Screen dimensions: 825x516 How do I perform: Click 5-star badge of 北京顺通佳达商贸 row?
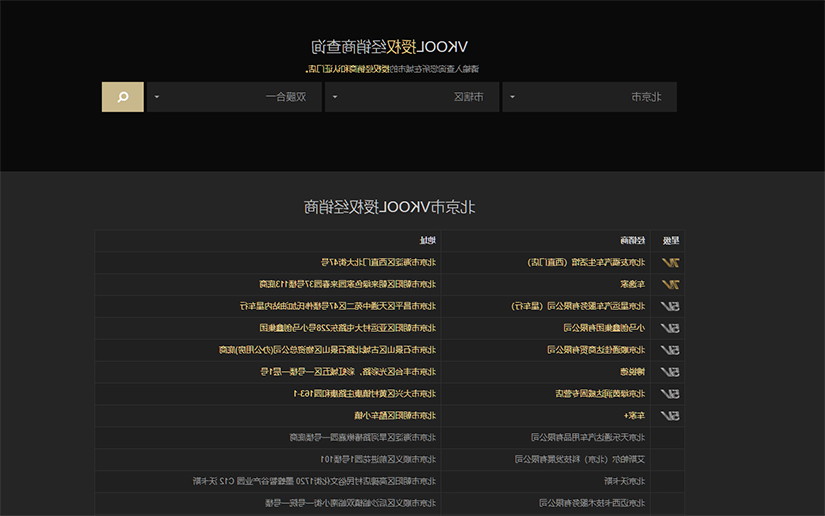(670, 350)
